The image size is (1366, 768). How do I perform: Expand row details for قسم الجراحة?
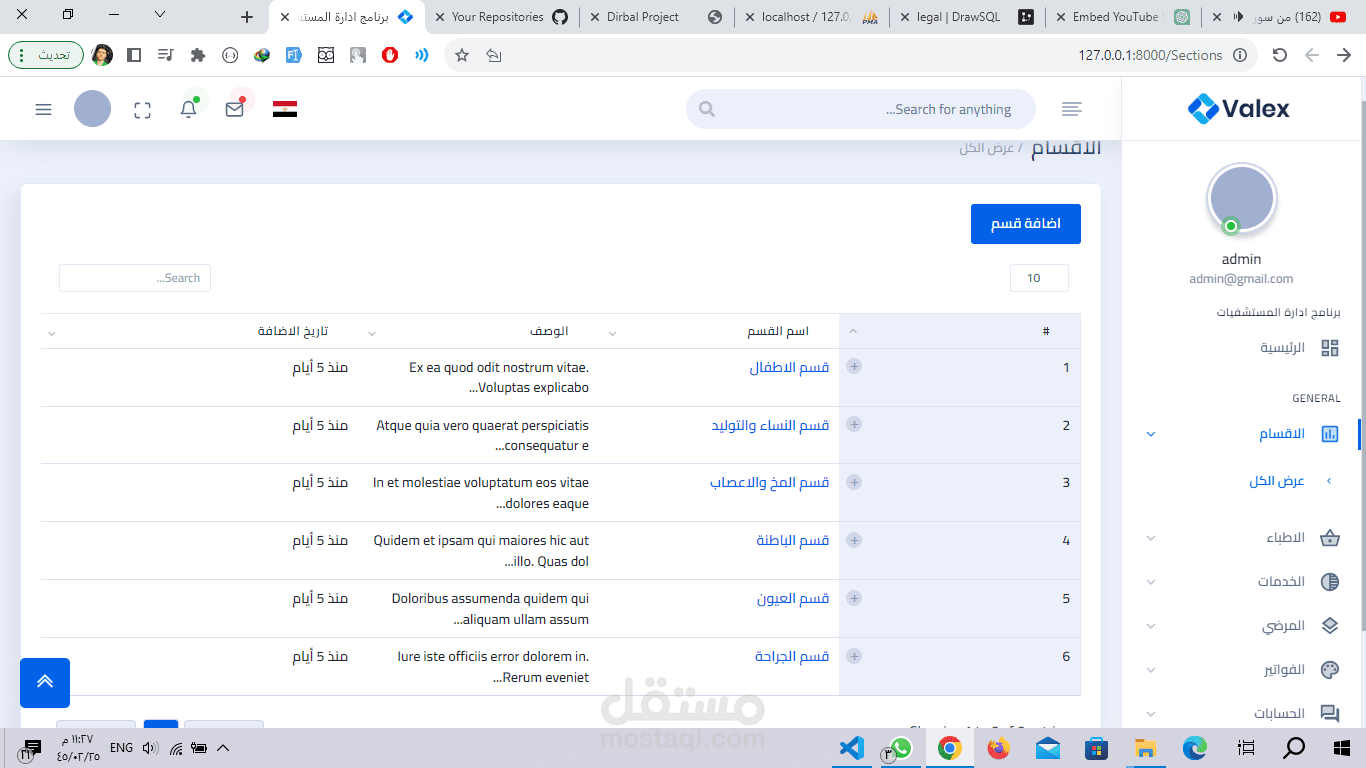tap(854, 656)
